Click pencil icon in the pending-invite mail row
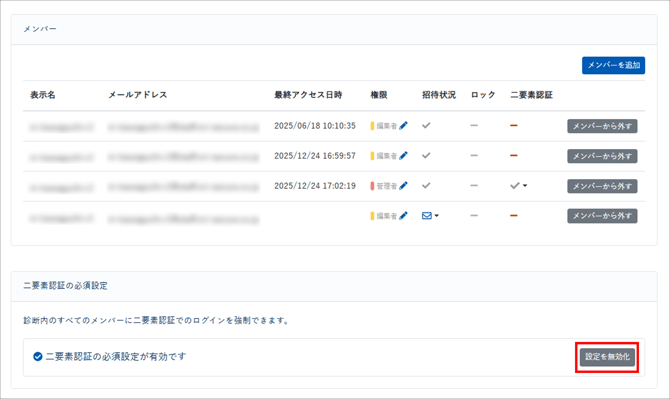 coord(403,216)
